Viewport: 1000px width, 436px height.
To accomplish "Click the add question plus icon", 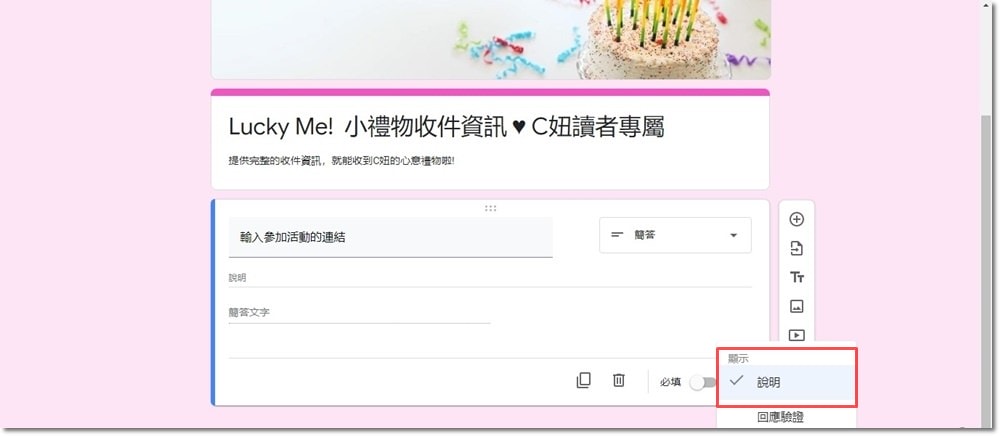I will pyautogui.click(x=797, y=219).
